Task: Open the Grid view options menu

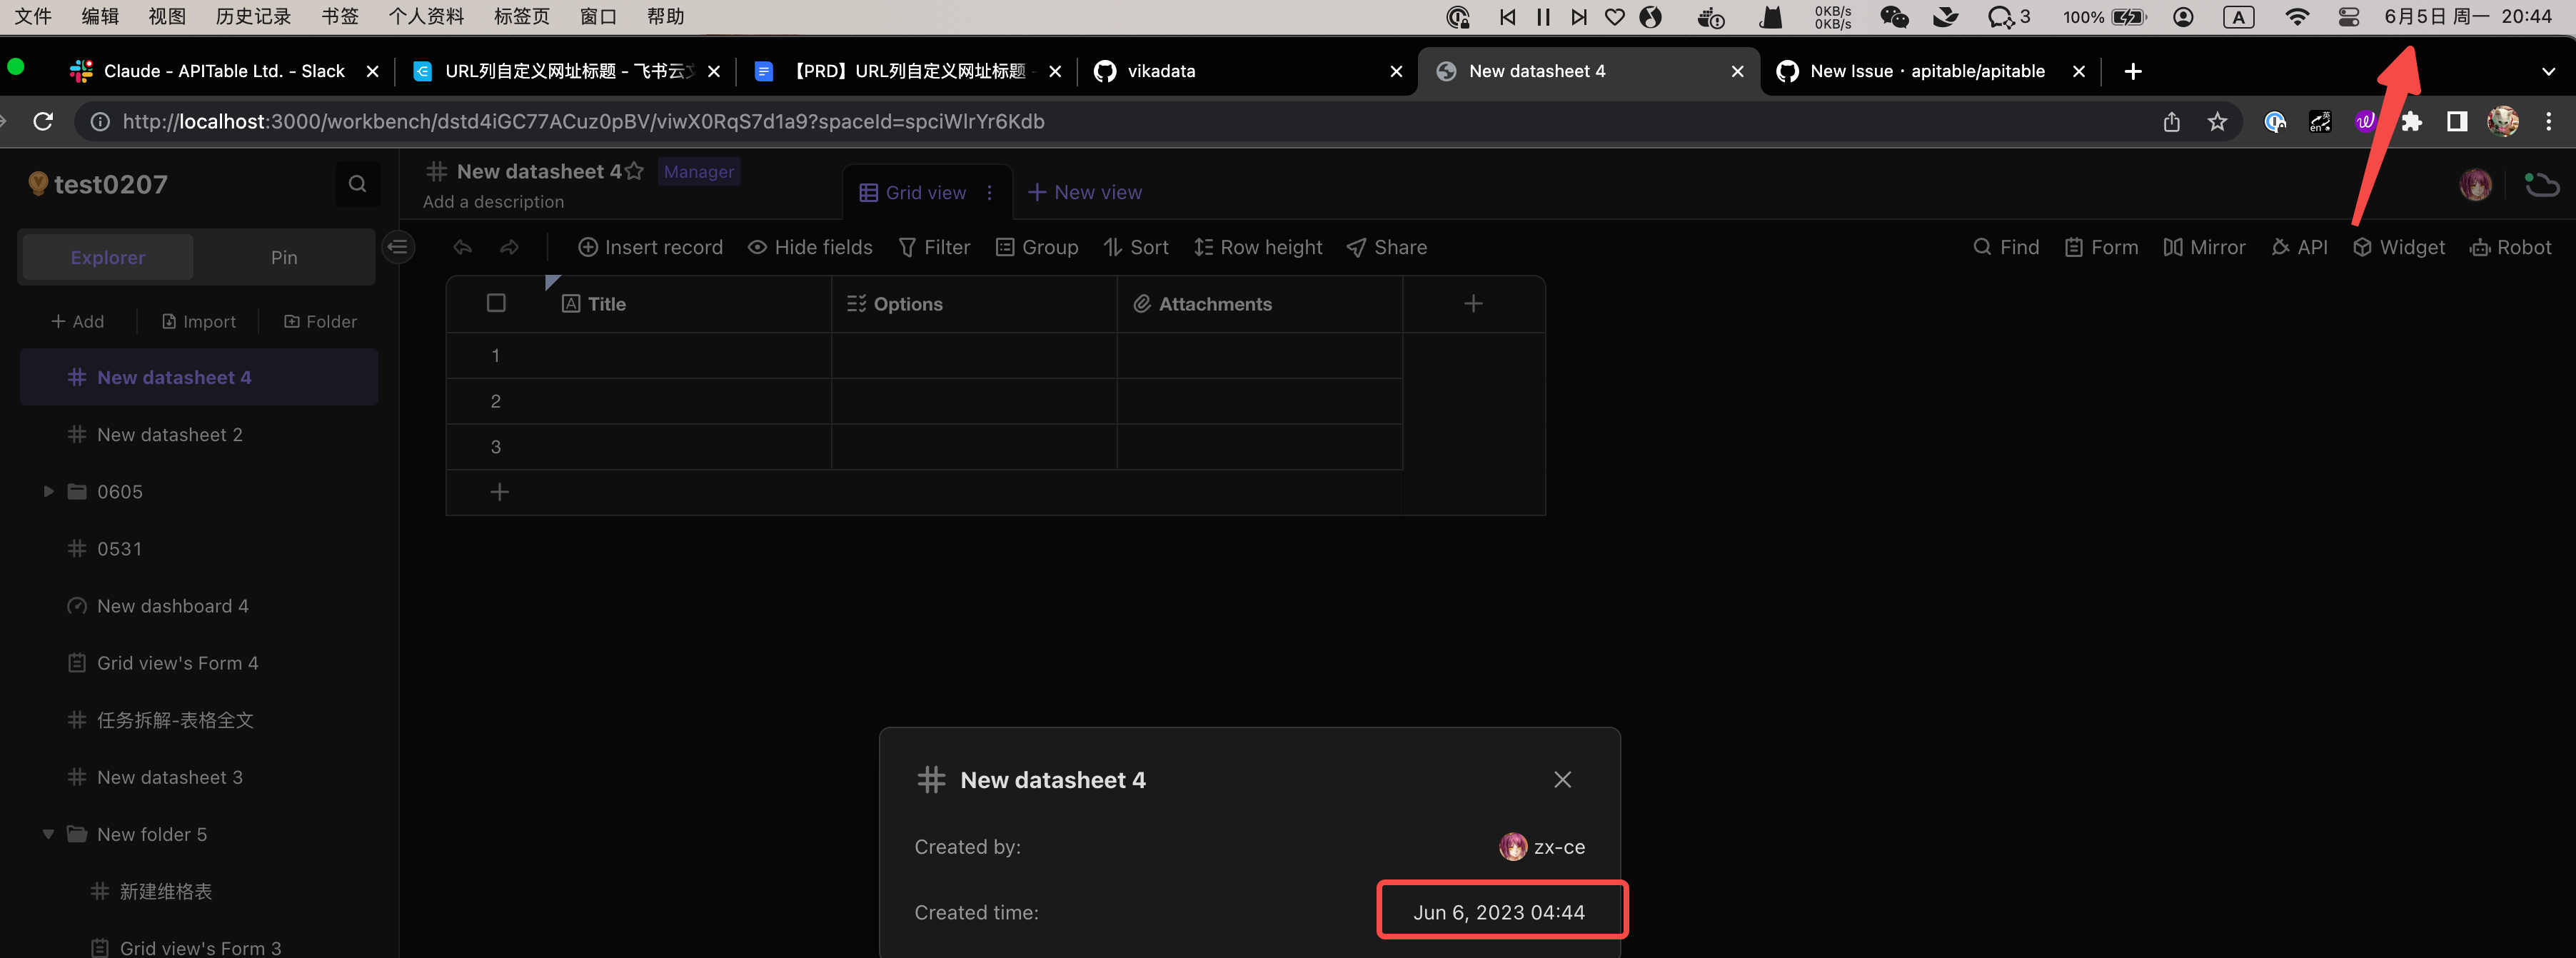Action: coord(989,192)
